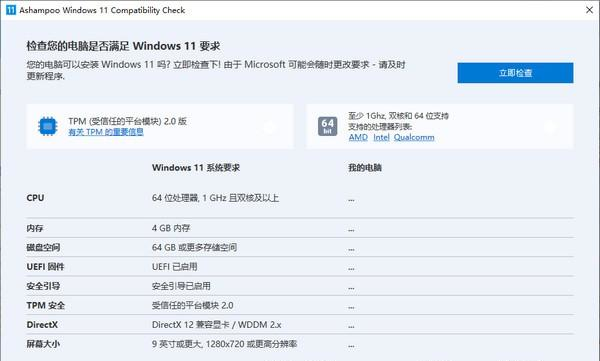Screen dimensions: 600x361
Task: Click the '我的电脑' column header
Action: coord(365,168)
